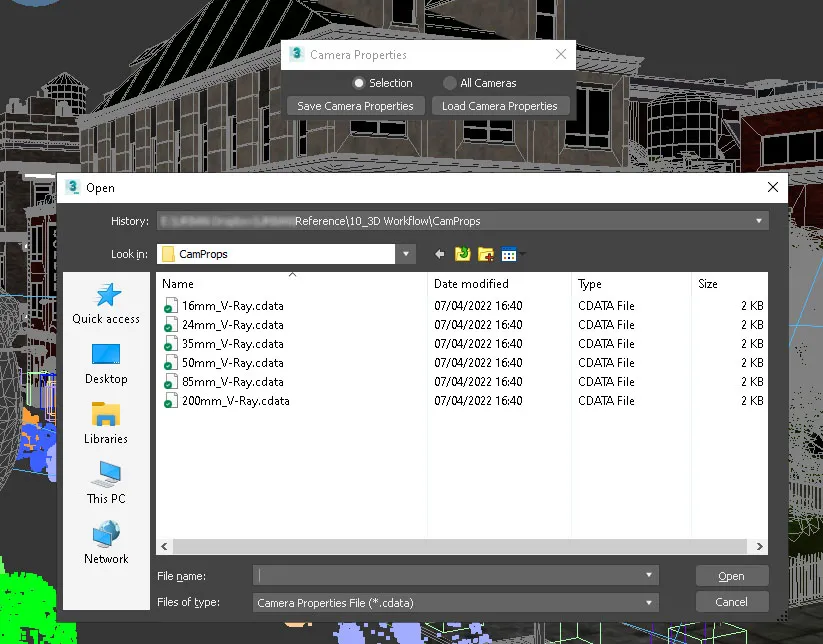The width and height of the screenshot is (823, 644).
Task: Click the 3ds Max icon in the Open dialog title
Action: tap(72, 187)
